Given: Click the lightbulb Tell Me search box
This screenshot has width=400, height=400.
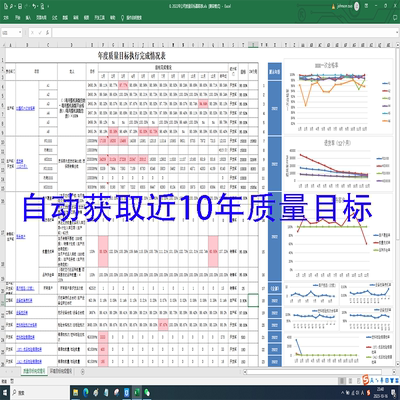Looking at the screenshot, I should [131, 18].
